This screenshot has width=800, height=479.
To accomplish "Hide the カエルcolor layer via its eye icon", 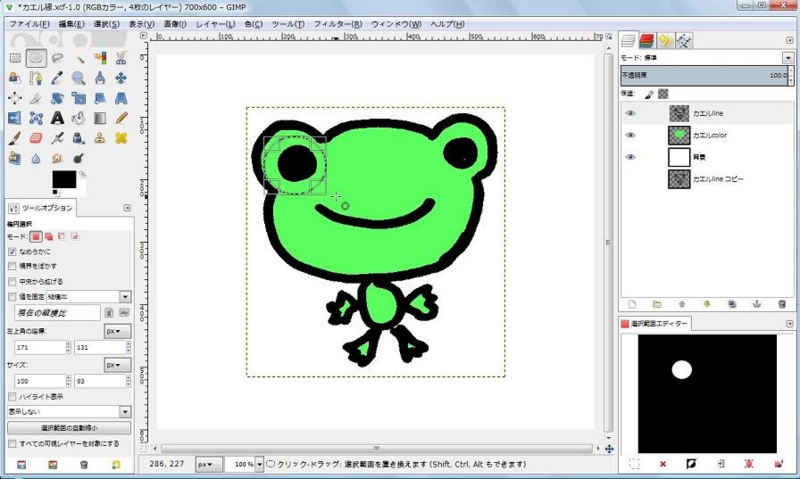I will click(631, 135).
